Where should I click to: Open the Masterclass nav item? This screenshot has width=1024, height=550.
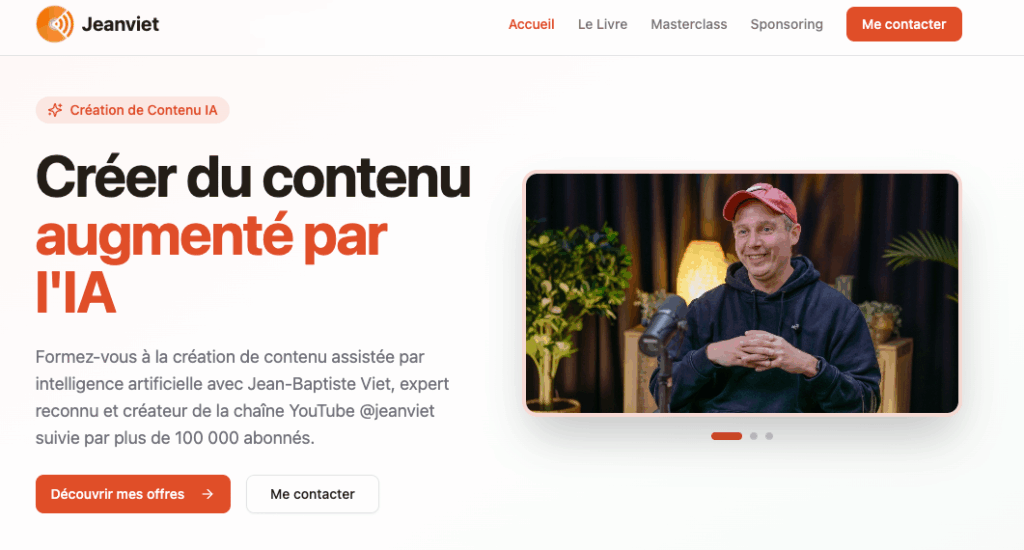click(688, 24)
